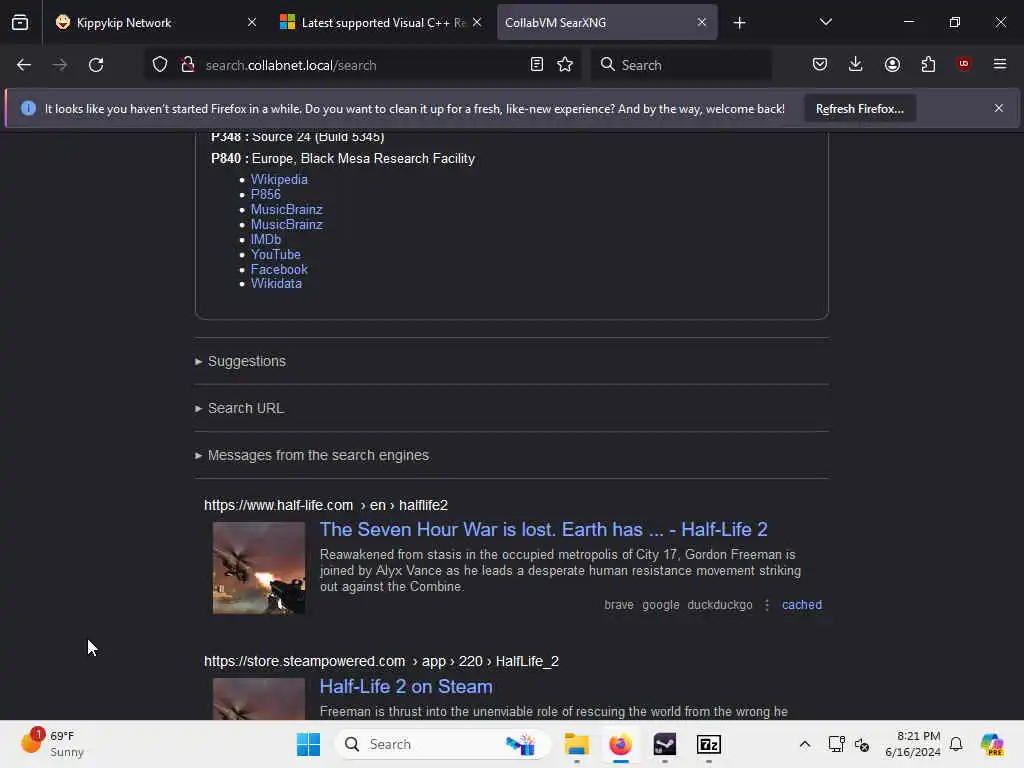This screenshot has height=768, width=1024.
Task: Click the network status tray icon
Action: point(836,744)
